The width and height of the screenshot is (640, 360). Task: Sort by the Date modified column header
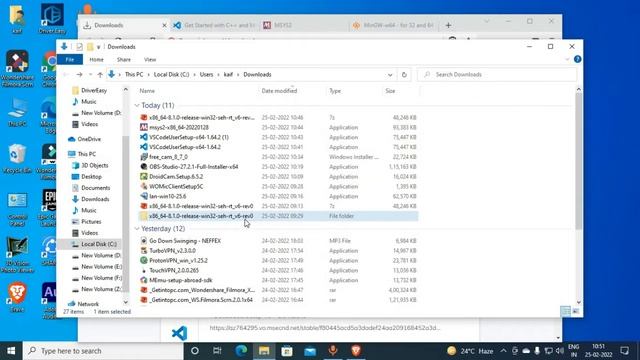(x=279, y=91)
